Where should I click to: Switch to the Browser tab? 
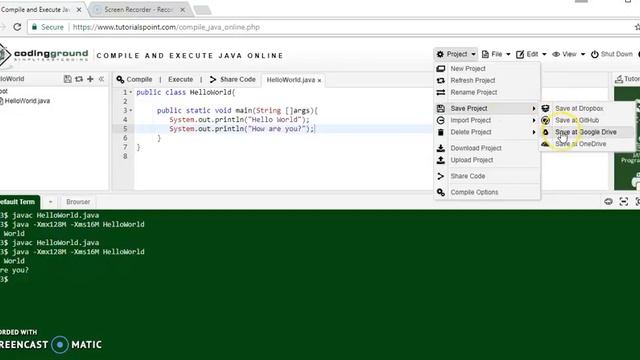tap(78, 202)
